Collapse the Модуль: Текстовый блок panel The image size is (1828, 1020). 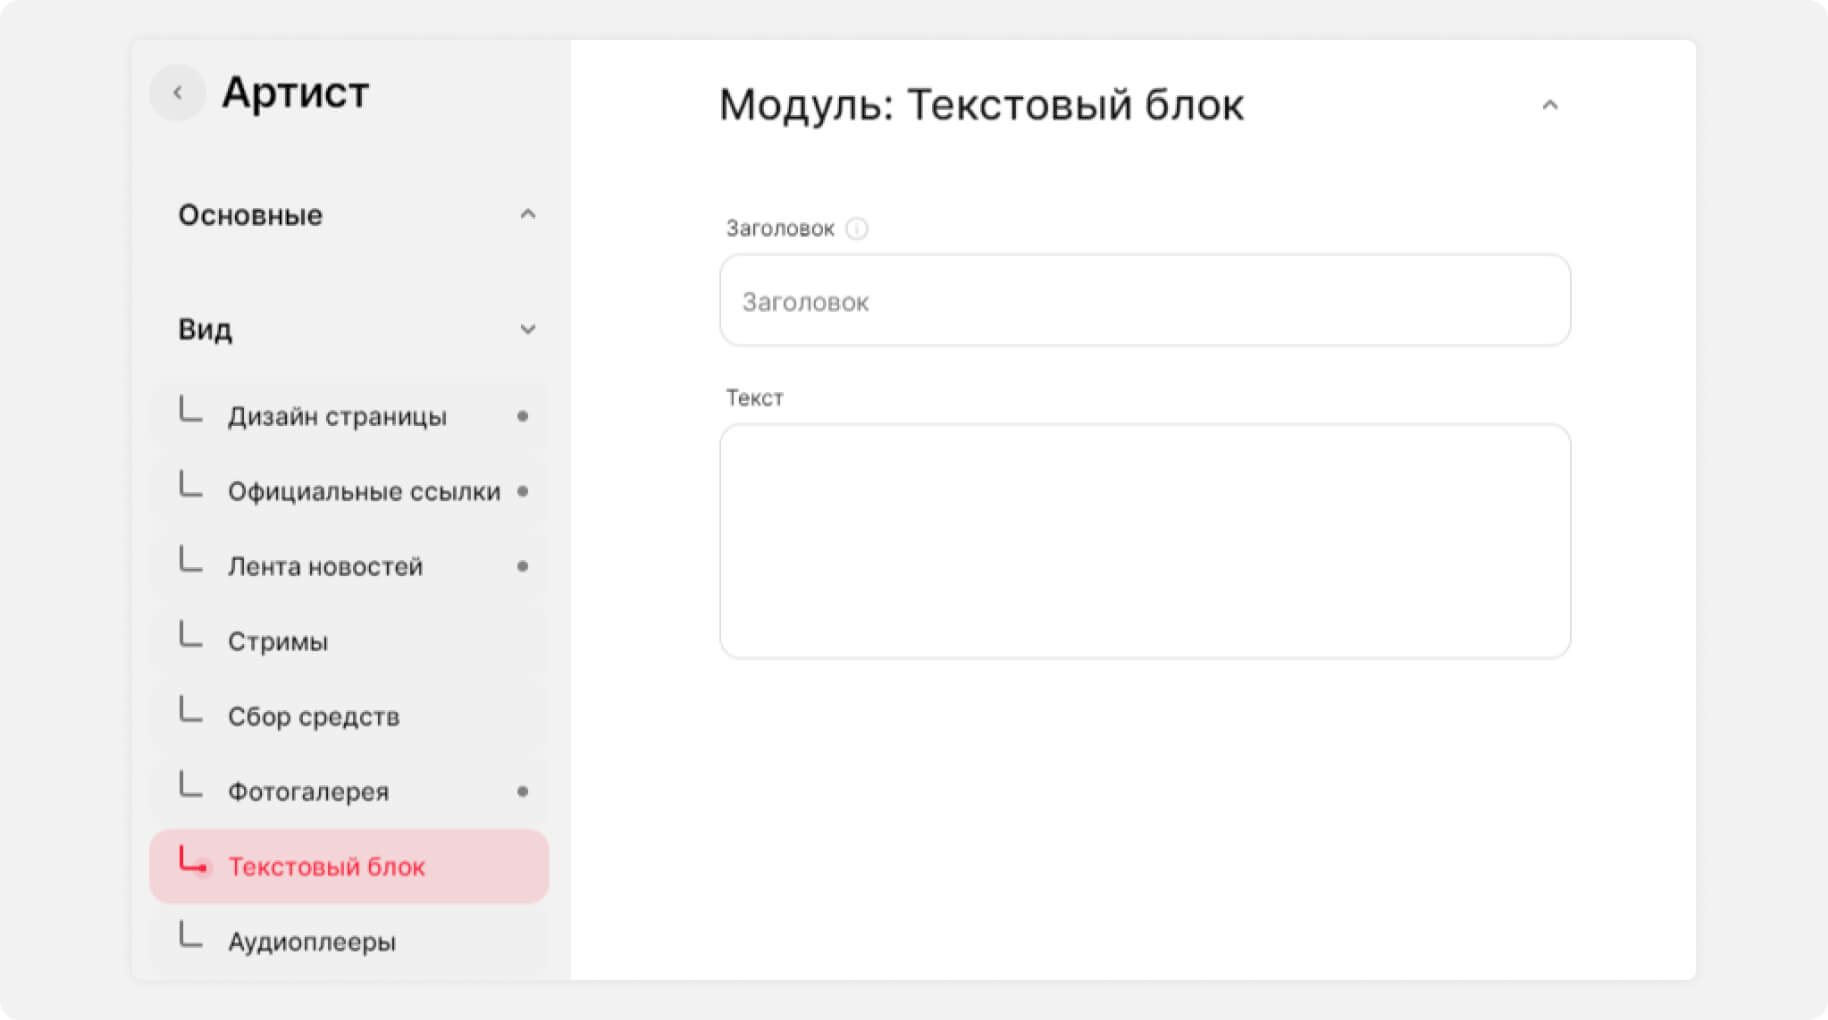click(1549, 105)
